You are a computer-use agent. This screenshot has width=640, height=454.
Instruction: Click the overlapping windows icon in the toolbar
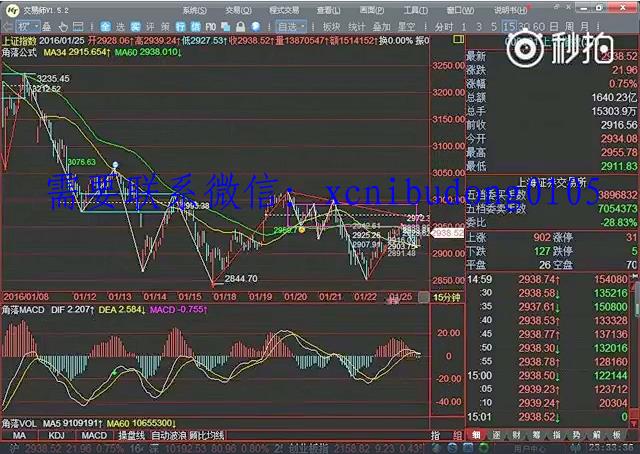coord(225,27)
